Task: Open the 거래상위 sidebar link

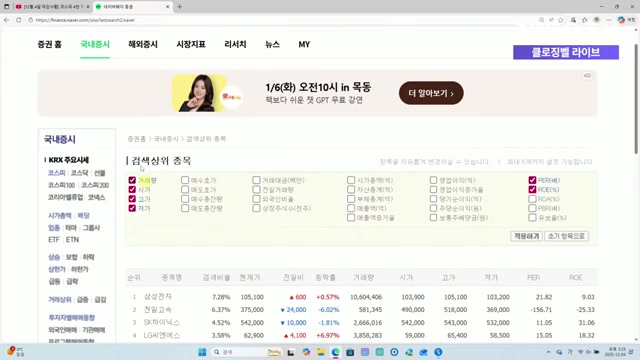Action: [x=60, y=300]
